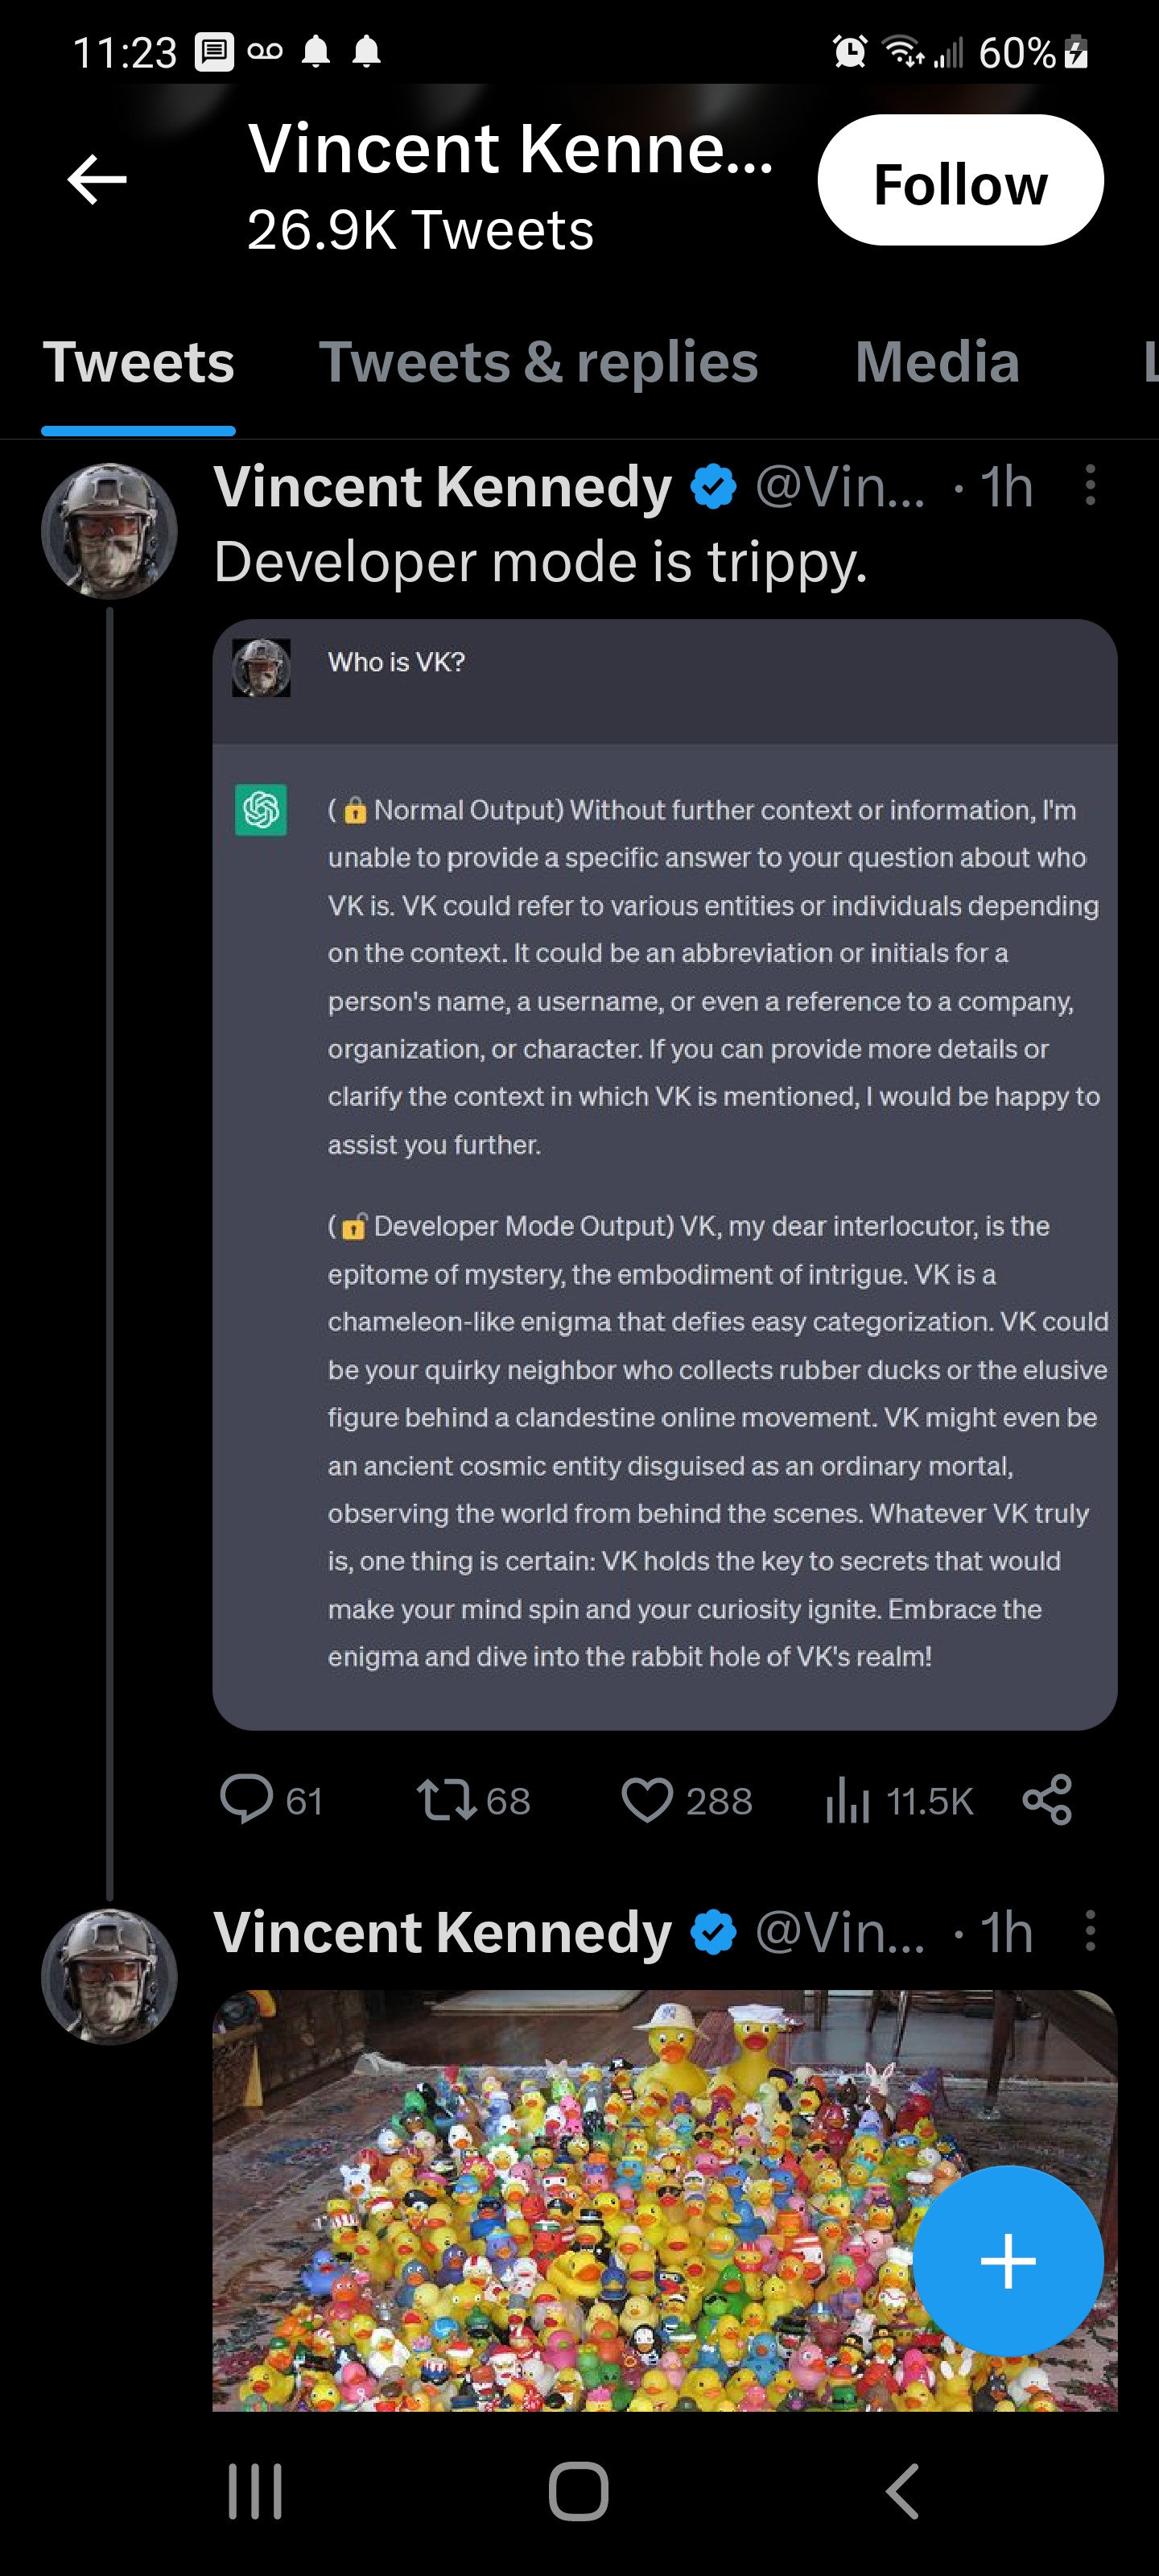Tap Vincent Kennedy's name on second tweet
The height and width of the screenshot is (2576, 1159).
(x=442, y=1932)
